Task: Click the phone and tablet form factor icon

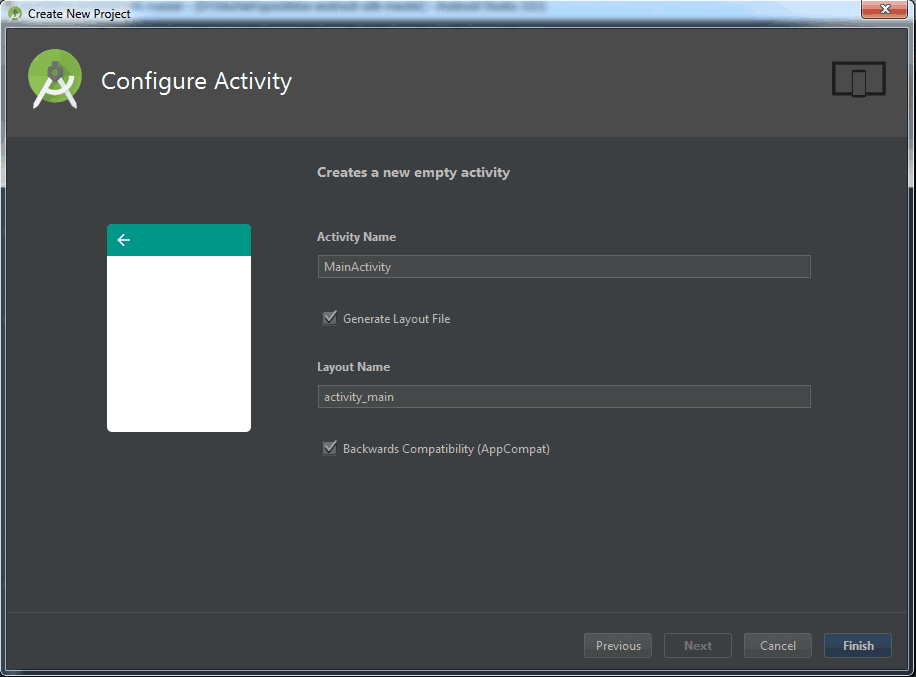Action: [x=858, y=79]
